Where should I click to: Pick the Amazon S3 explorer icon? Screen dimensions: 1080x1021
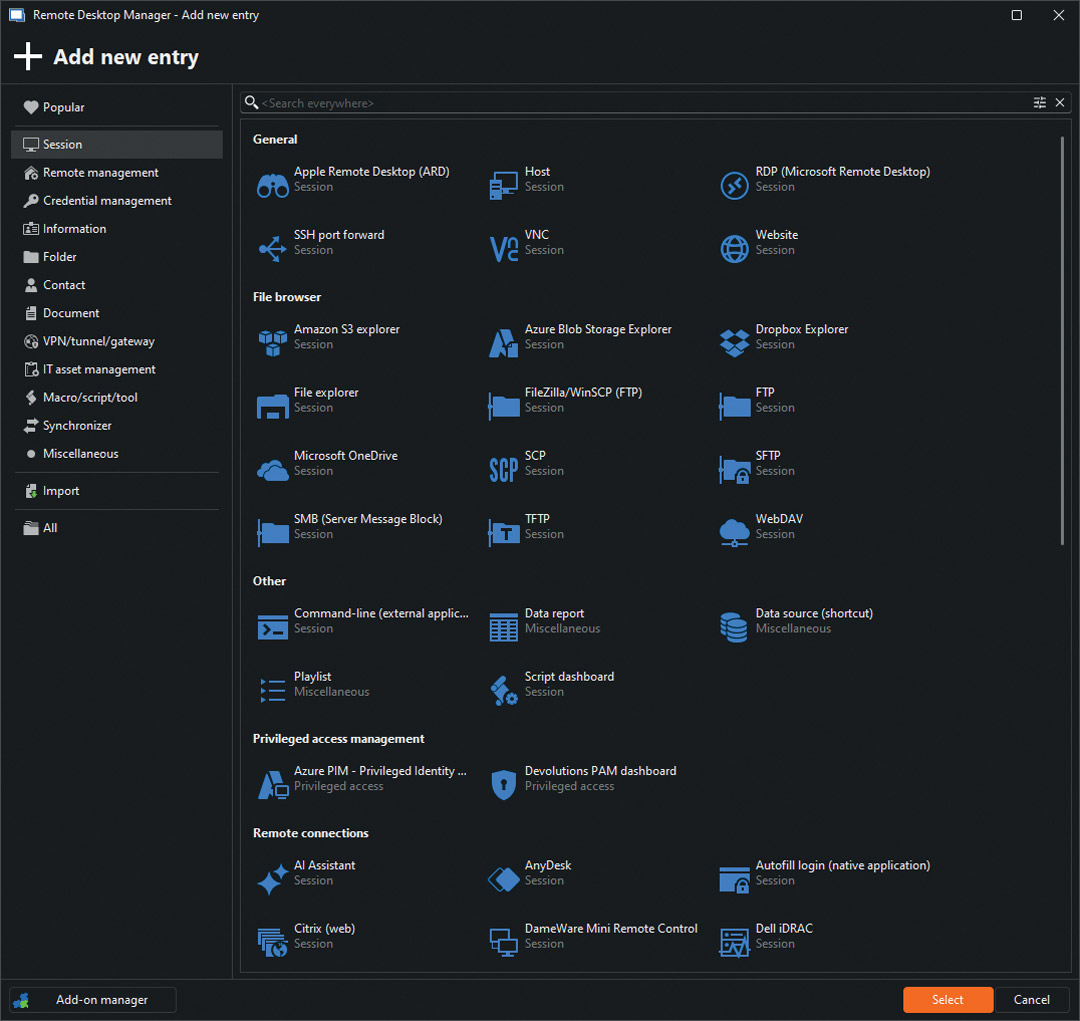pyautogui.click(x=273, y=342)
